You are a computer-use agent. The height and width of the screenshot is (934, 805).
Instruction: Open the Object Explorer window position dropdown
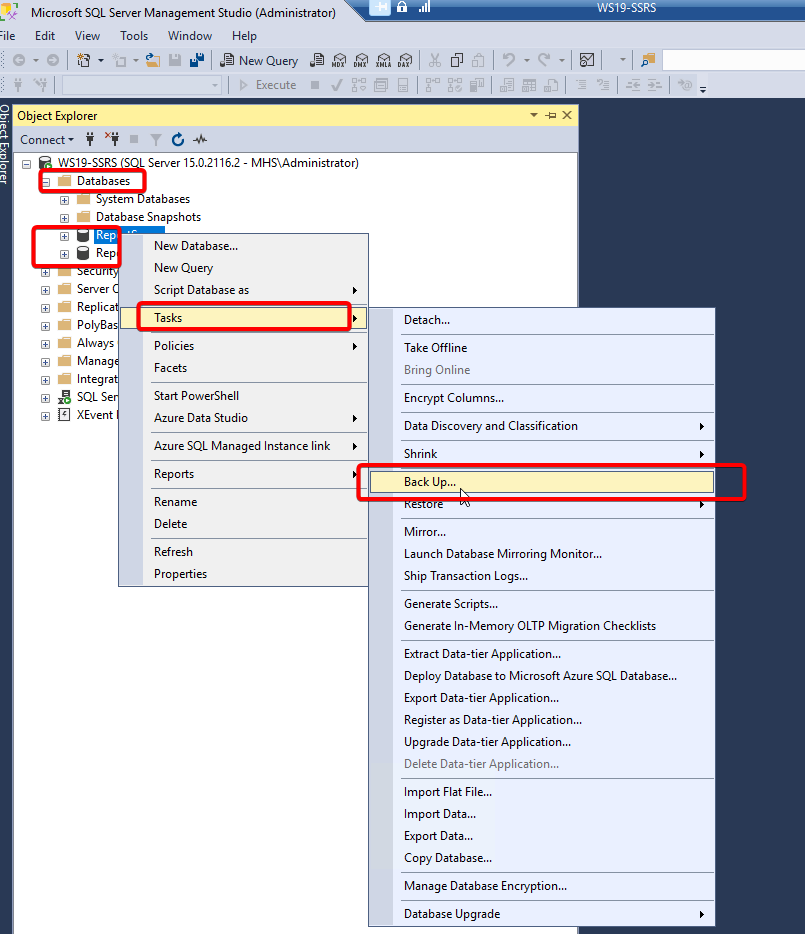[534, 116]
